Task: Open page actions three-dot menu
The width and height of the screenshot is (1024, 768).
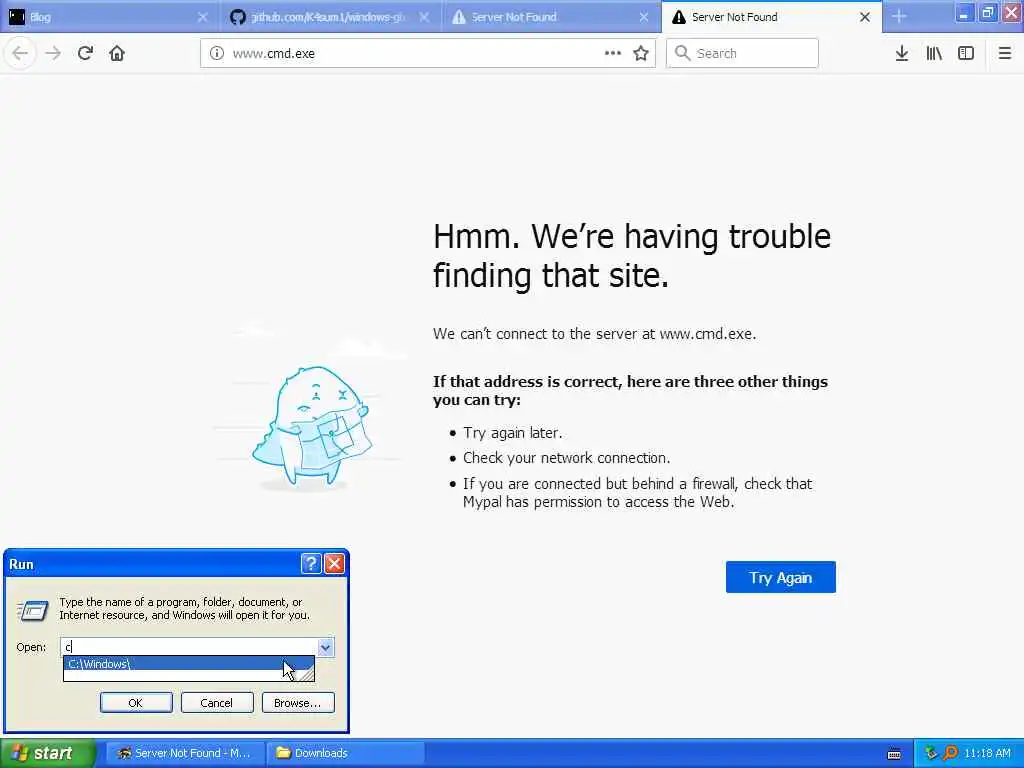Action: [613, 53]
